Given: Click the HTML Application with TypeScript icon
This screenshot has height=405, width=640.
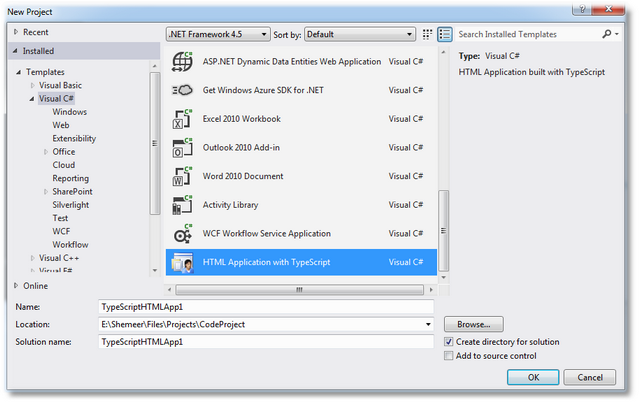Looking at the screenshot, I should pyautogui.click(x=182, y=262).
